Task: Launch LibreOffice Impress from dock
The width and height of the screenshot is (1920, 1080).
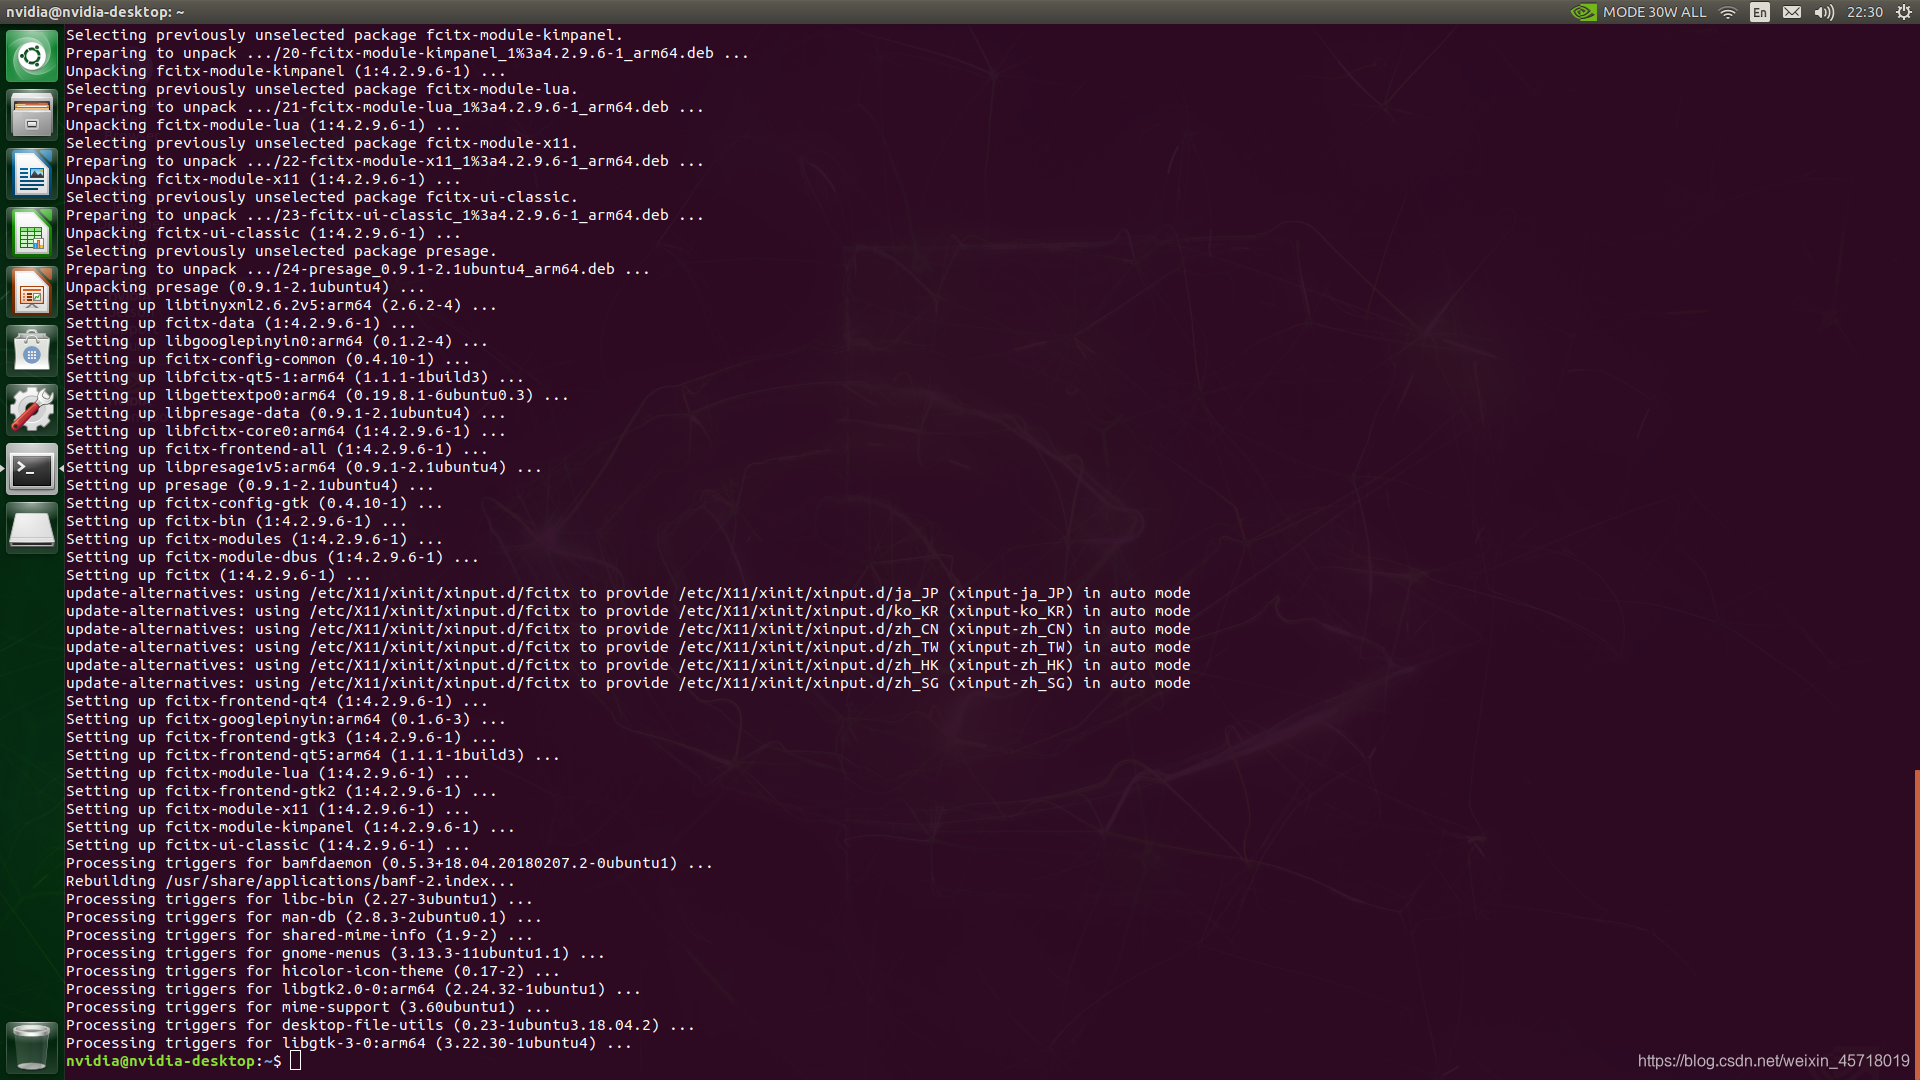Action: (x=32, y=292)
